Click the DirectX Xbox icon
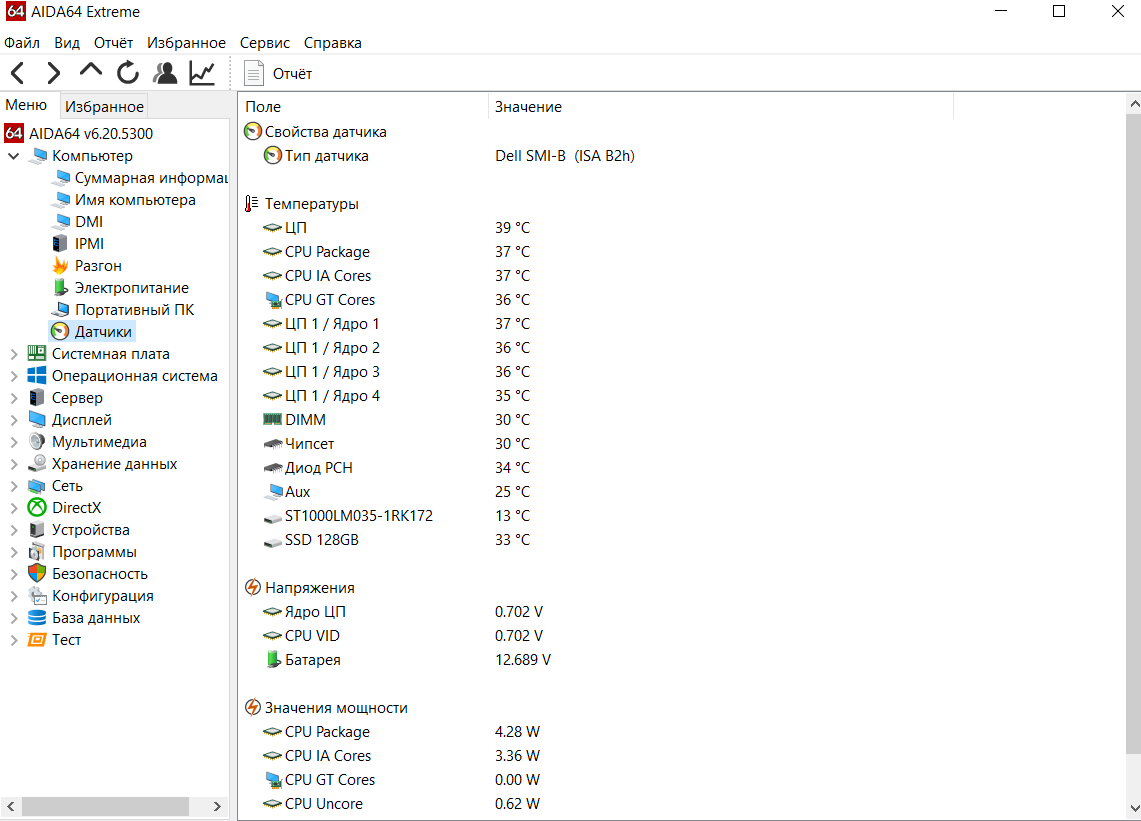Screen dimensions: 1141x821 [x=36, y=507]
